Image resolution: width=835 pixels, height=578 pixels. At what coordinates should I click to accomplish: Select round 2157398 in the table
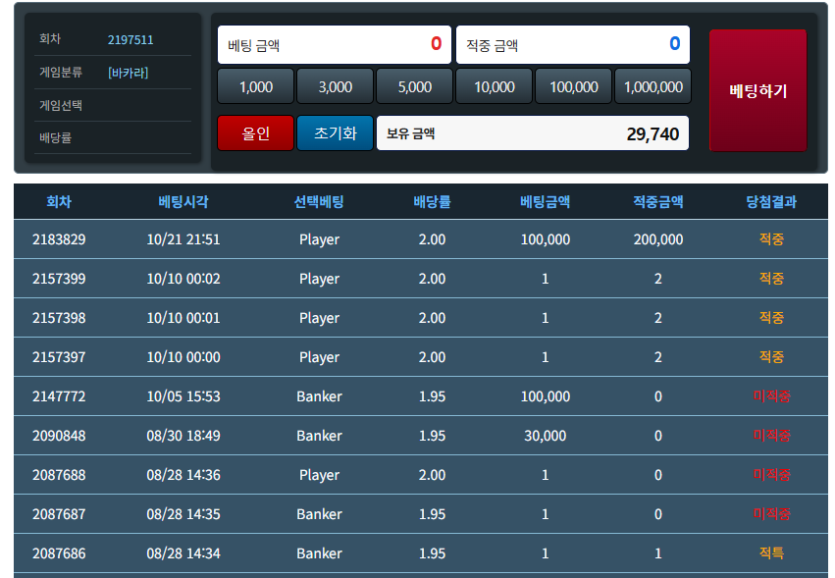tap(59, 318)
